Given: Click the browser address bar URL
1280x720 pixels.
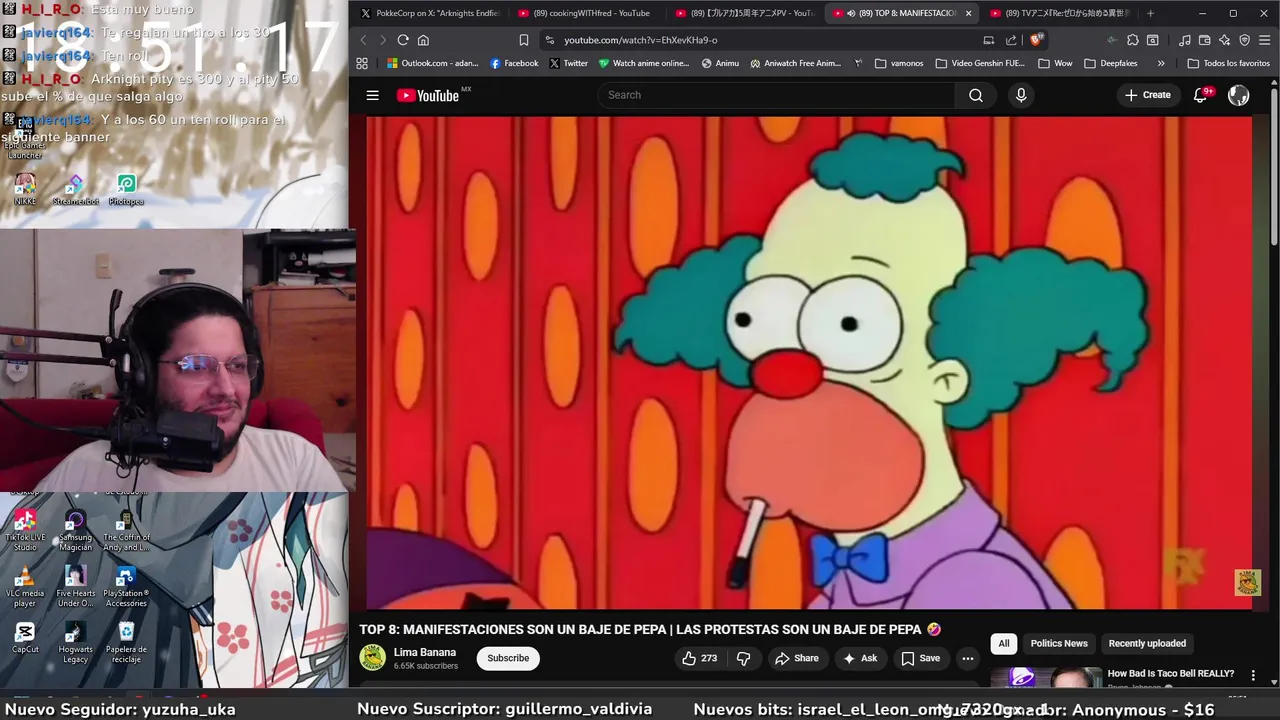Looking at the screenshot, I should point(640,40).
